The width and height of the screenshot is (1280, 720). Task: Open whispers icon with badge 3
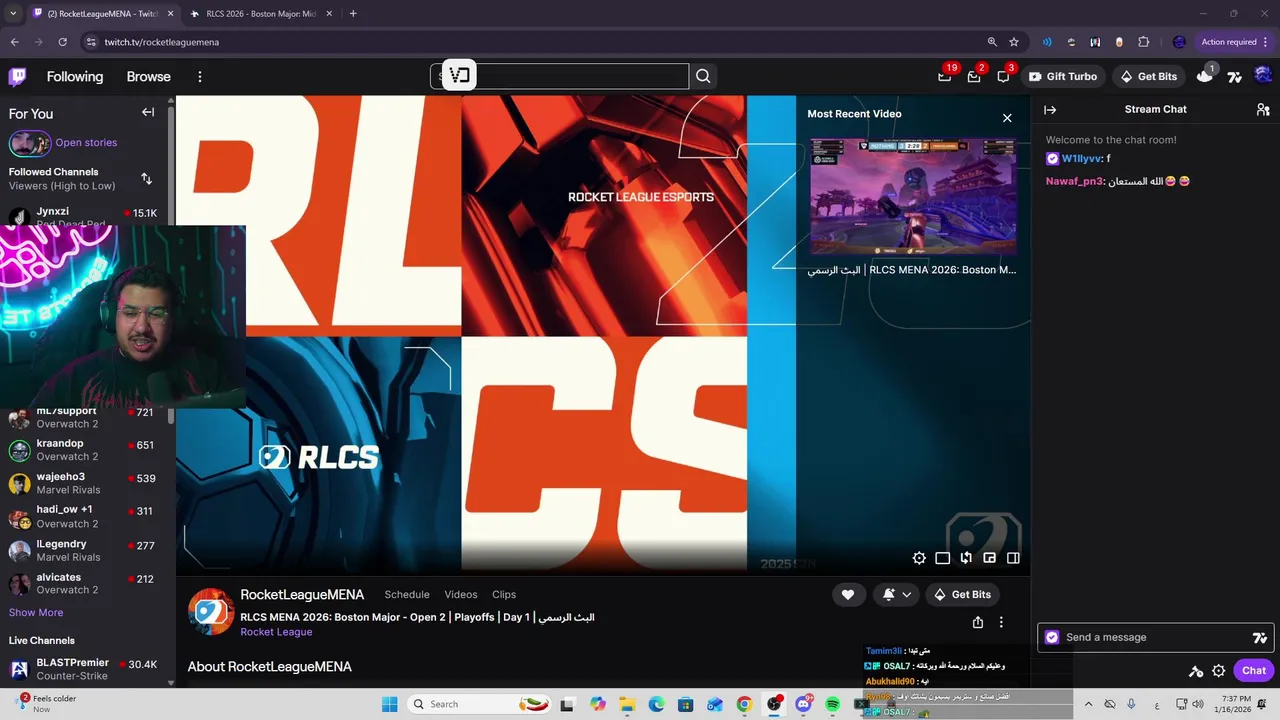click(1003, 76)
